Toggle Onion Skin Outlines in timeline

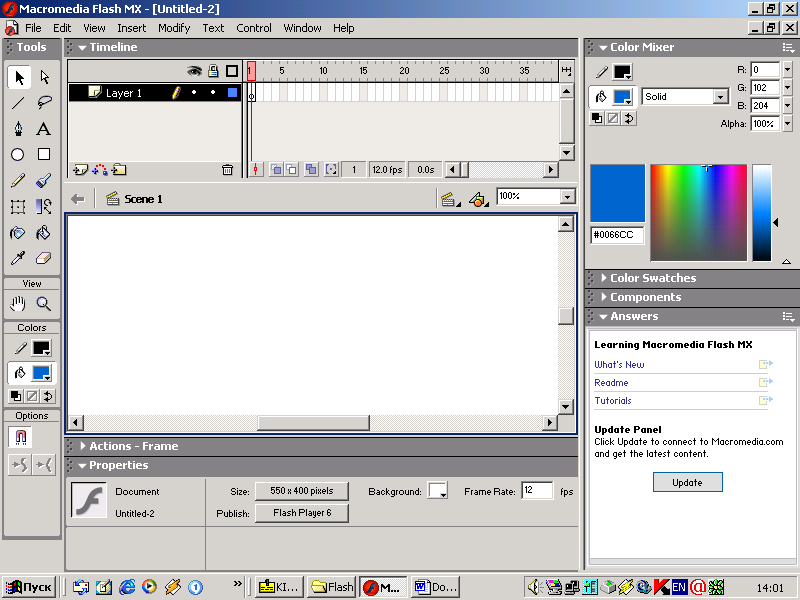292,169
